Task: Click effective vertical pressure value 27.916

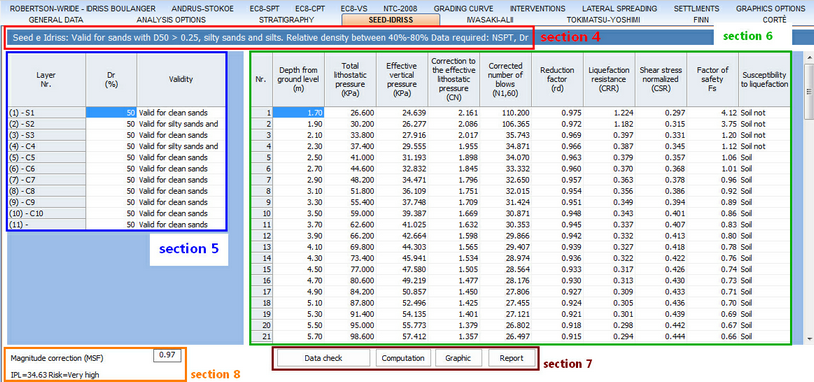Action: point(402,135)
